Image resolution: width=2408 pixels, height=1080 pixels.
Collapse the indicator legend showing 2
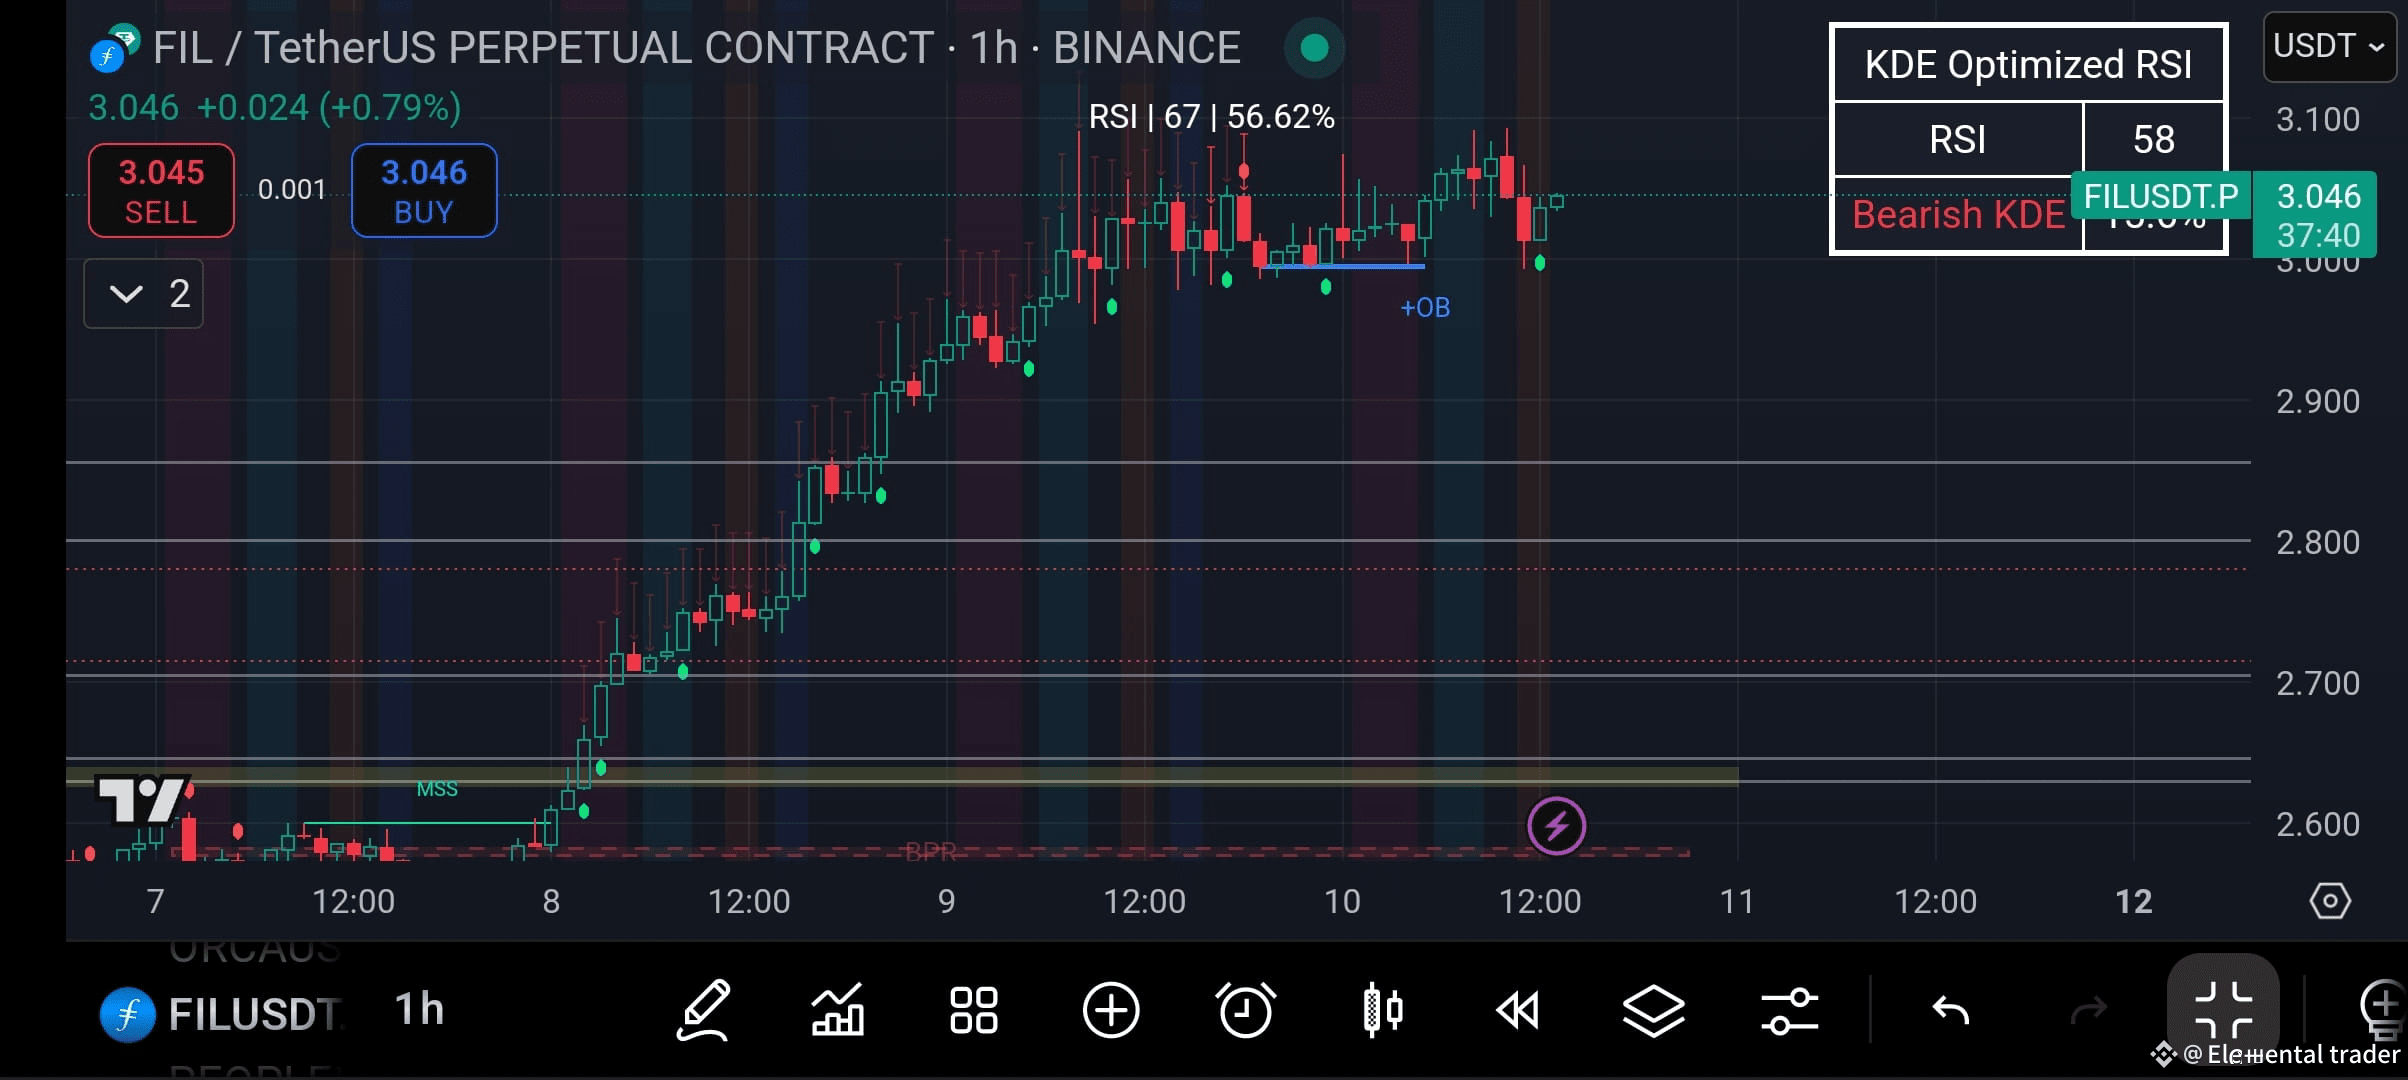click(144, 294)
